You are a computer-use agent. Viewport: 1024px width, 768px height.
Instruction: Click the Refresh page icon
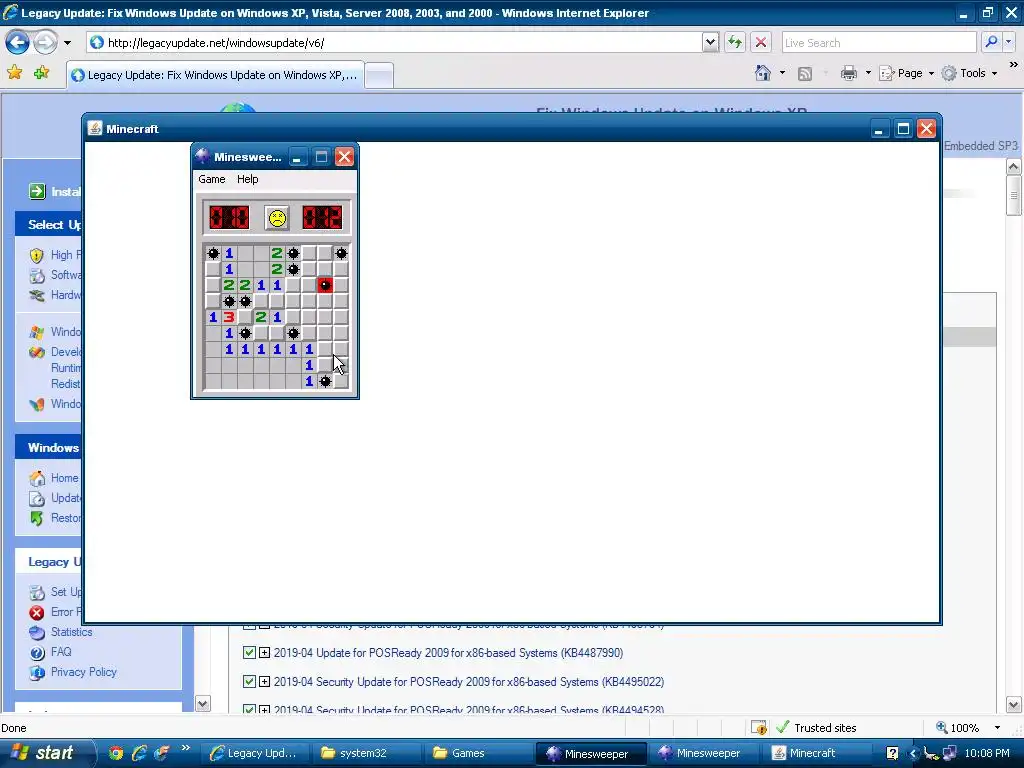pos(735,42)
